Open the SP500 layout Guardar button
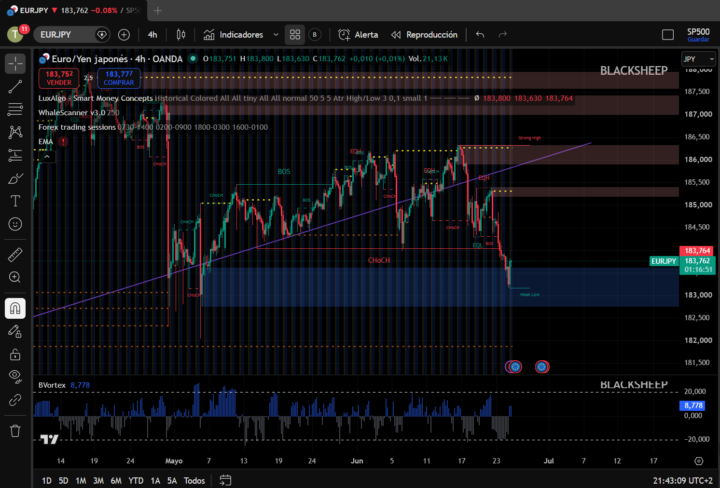 tap(698, 35)
